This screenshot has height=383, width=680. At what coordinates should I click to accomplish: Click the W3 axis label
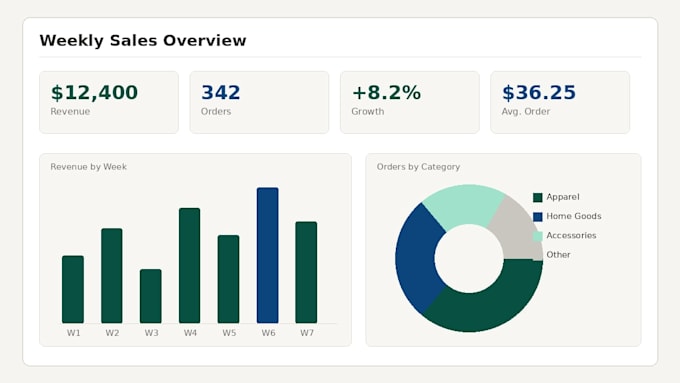(x=151, y=333)
